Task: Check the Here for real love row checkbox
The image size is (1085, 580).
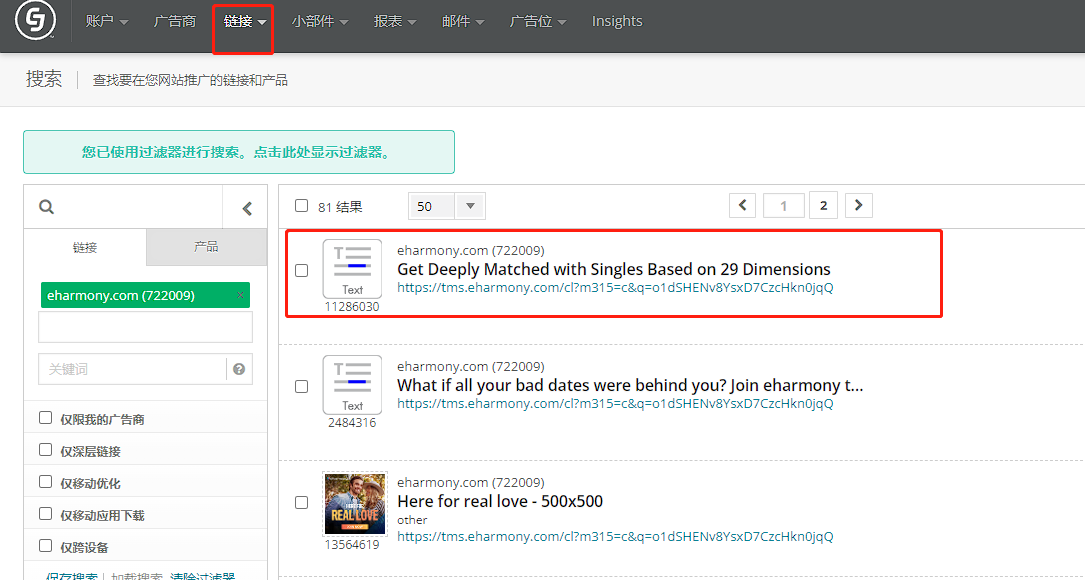Action: (302, 502)
